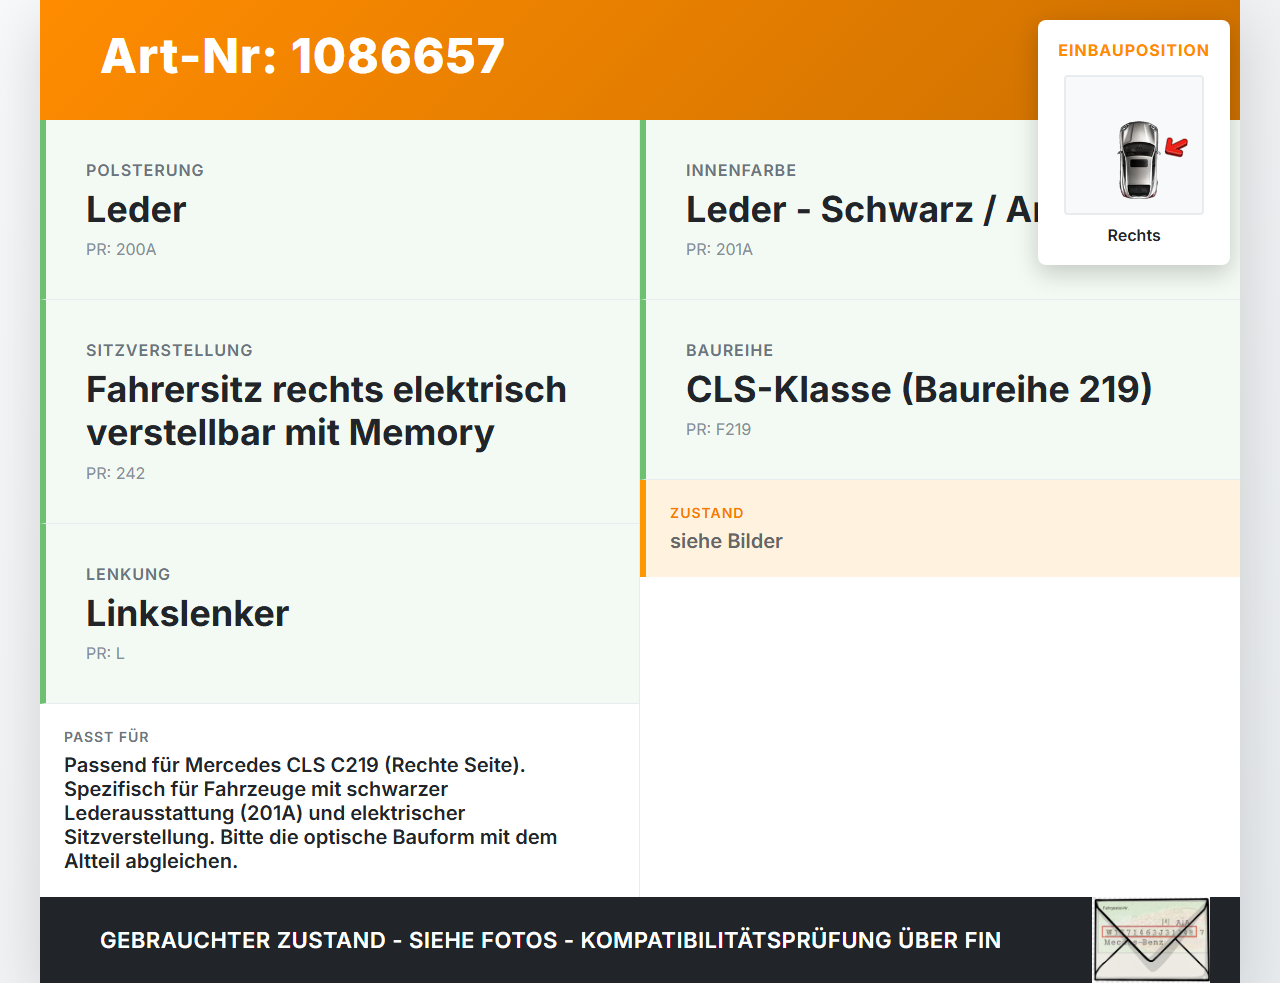
Task: Click 'PR: L' code text
Action: click(x=105, y=653)
